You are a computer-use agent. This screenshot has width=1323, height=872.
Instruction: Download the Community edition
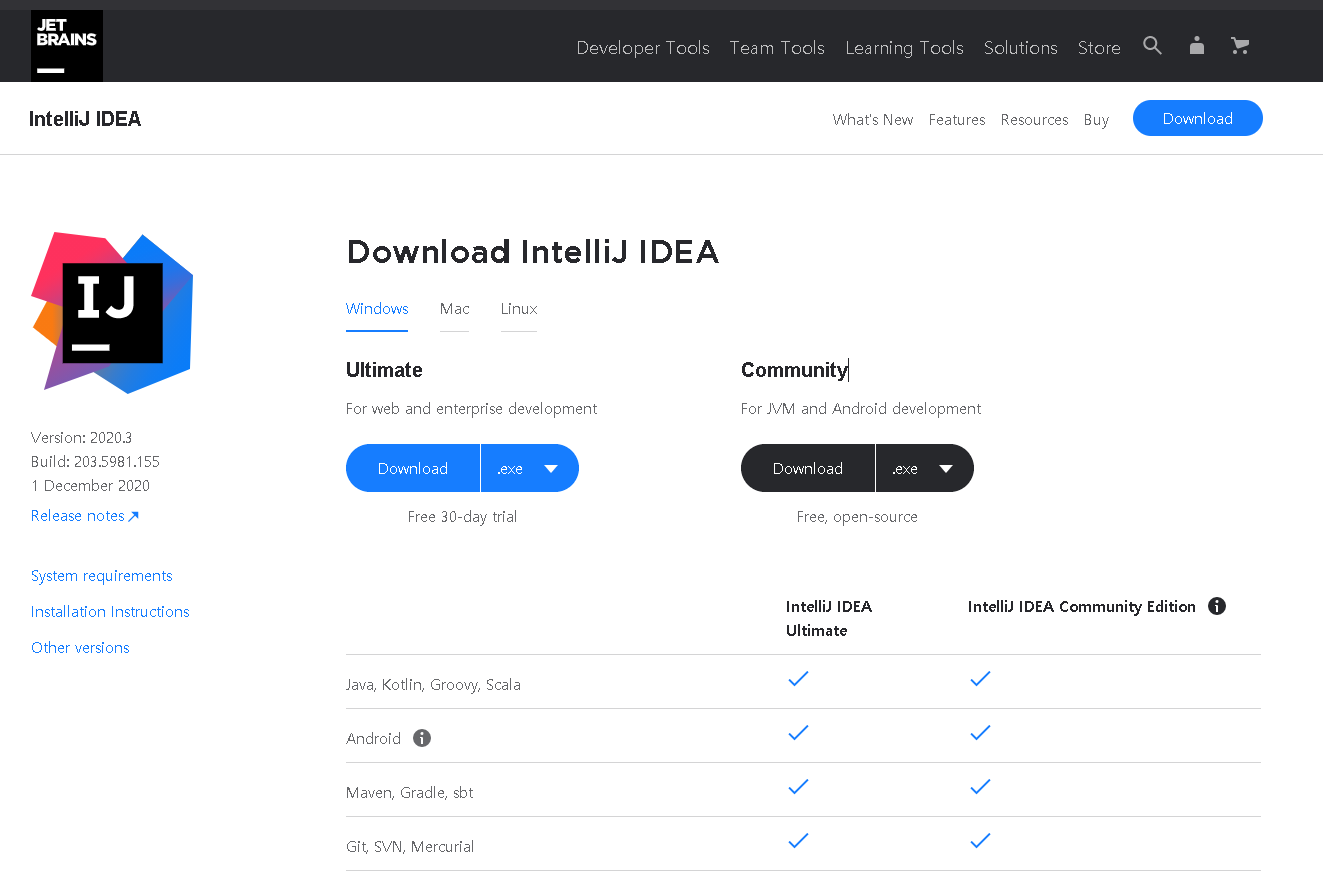pyautogui.click(x=808, y=468)
